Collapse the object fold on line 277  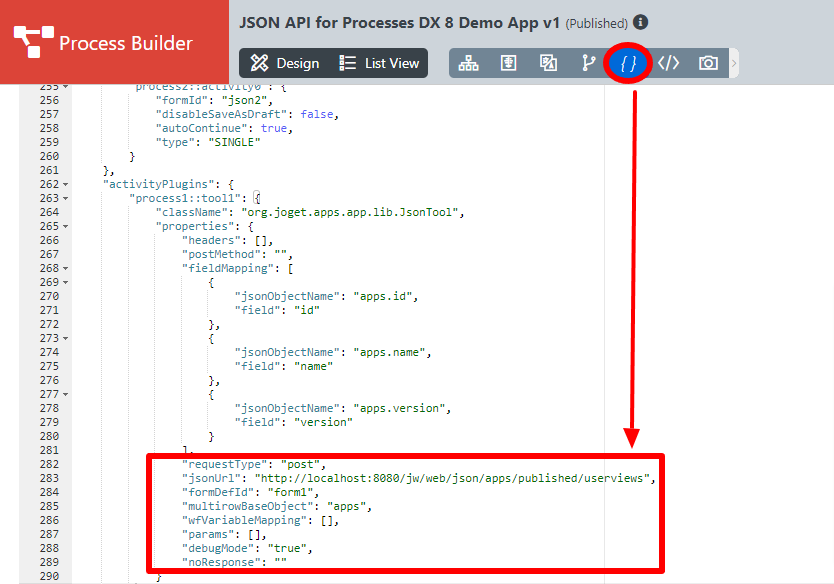pyautogui.click(x=65, y=395)
